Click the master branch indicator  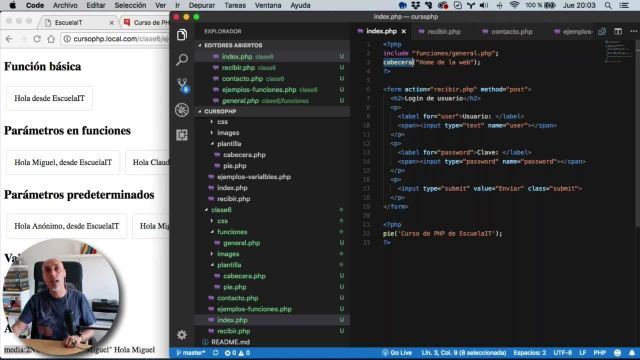[190, 353]
